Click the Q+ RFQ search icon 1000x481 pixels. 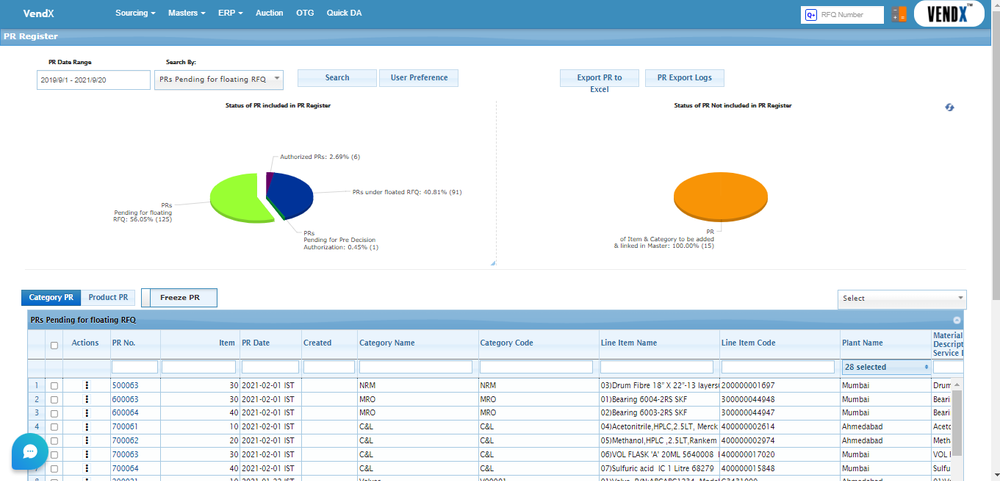[811, 15]
